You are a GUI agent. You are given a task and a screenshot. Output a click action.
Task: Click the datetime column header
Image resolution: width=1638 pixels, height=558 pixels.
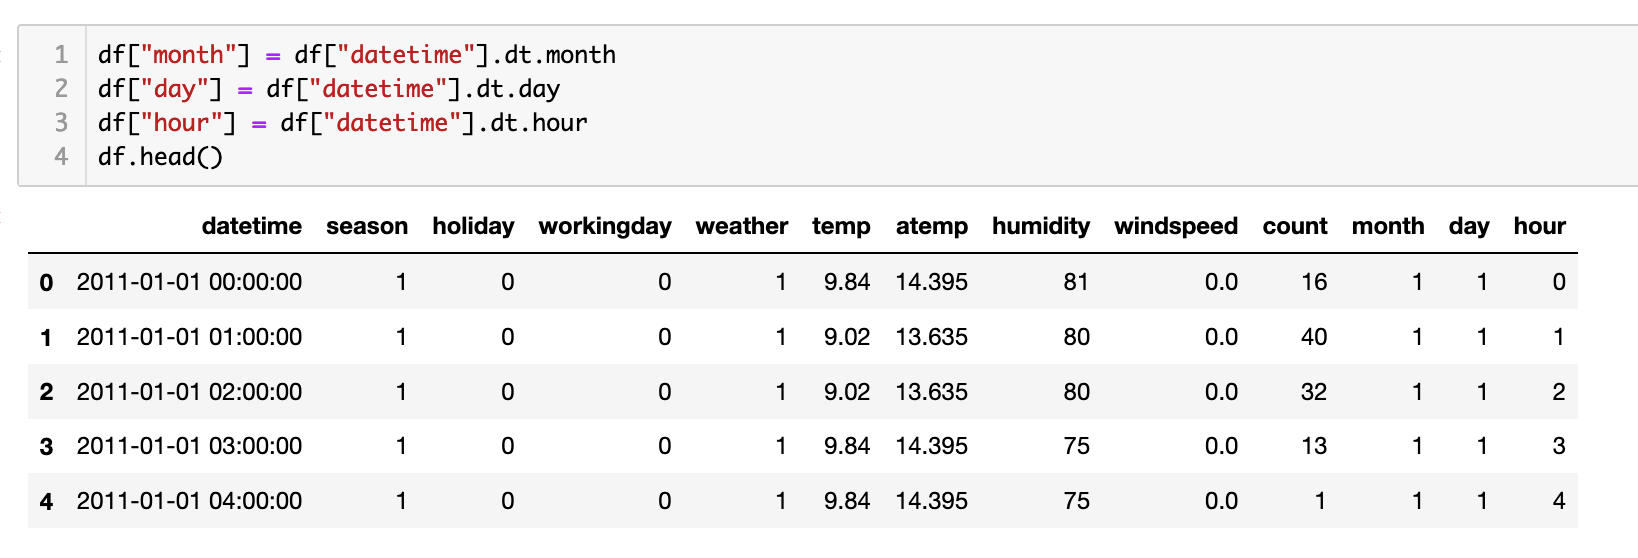tap(251, 226)
